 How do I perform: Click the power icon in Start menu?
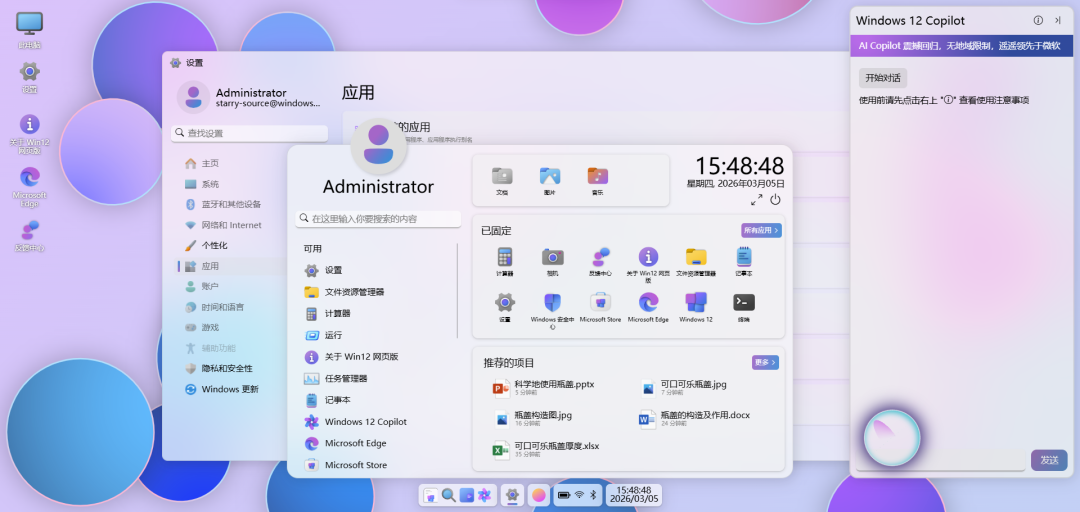pyautogui.click(x=775, y=200)
